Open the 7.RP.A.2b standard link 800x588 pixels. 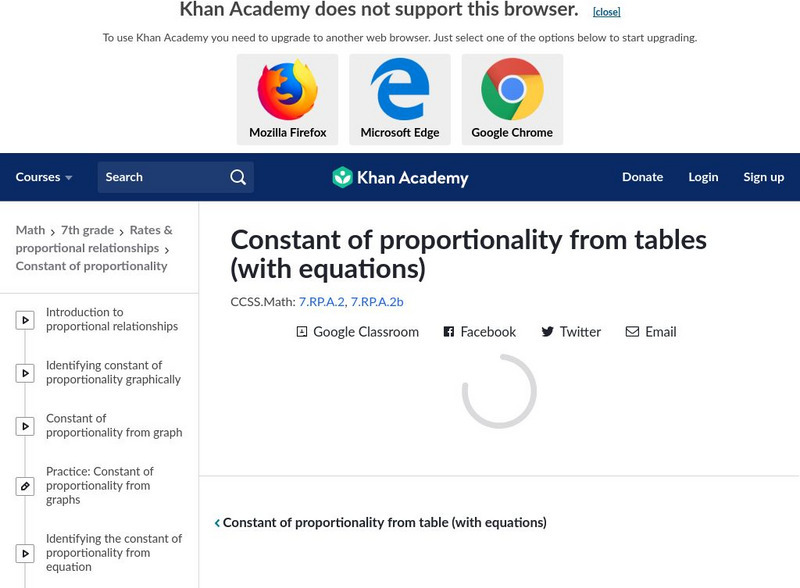[377, 301]
